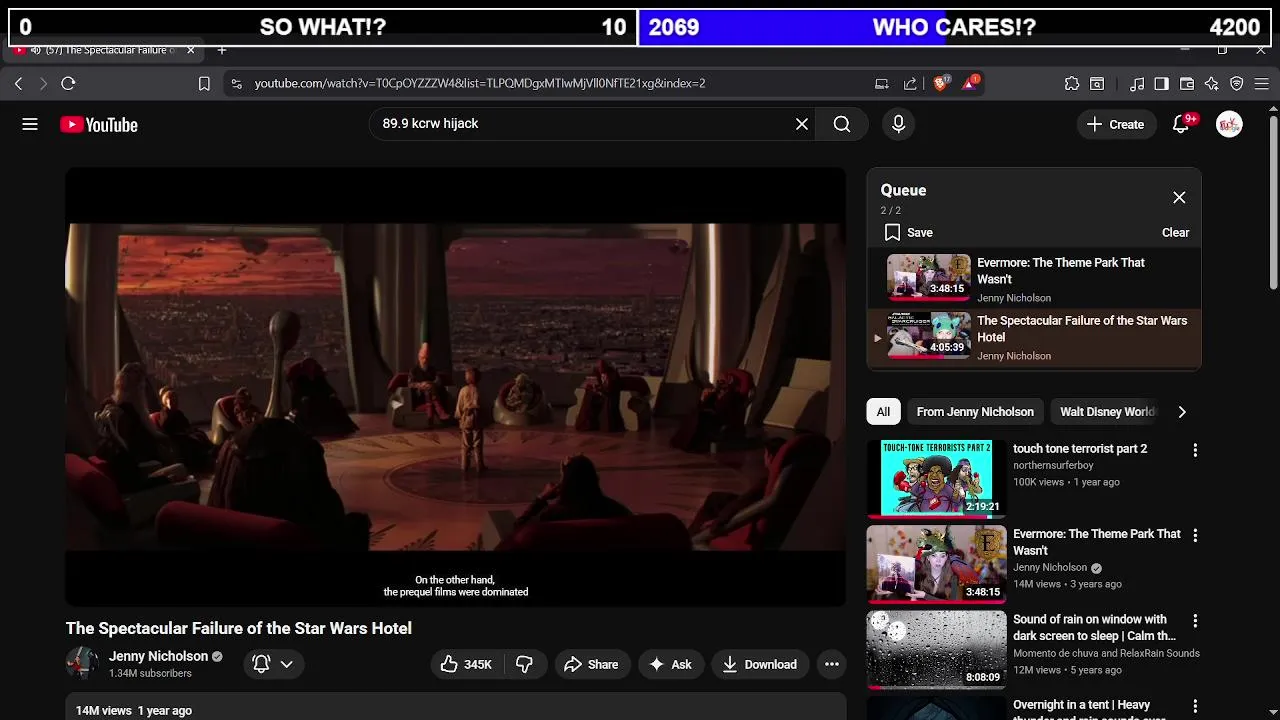Show more filter chips with right arrow
Image resolution: width=1280 pixels, height=720 pixels.
(x=1182, y=412)
